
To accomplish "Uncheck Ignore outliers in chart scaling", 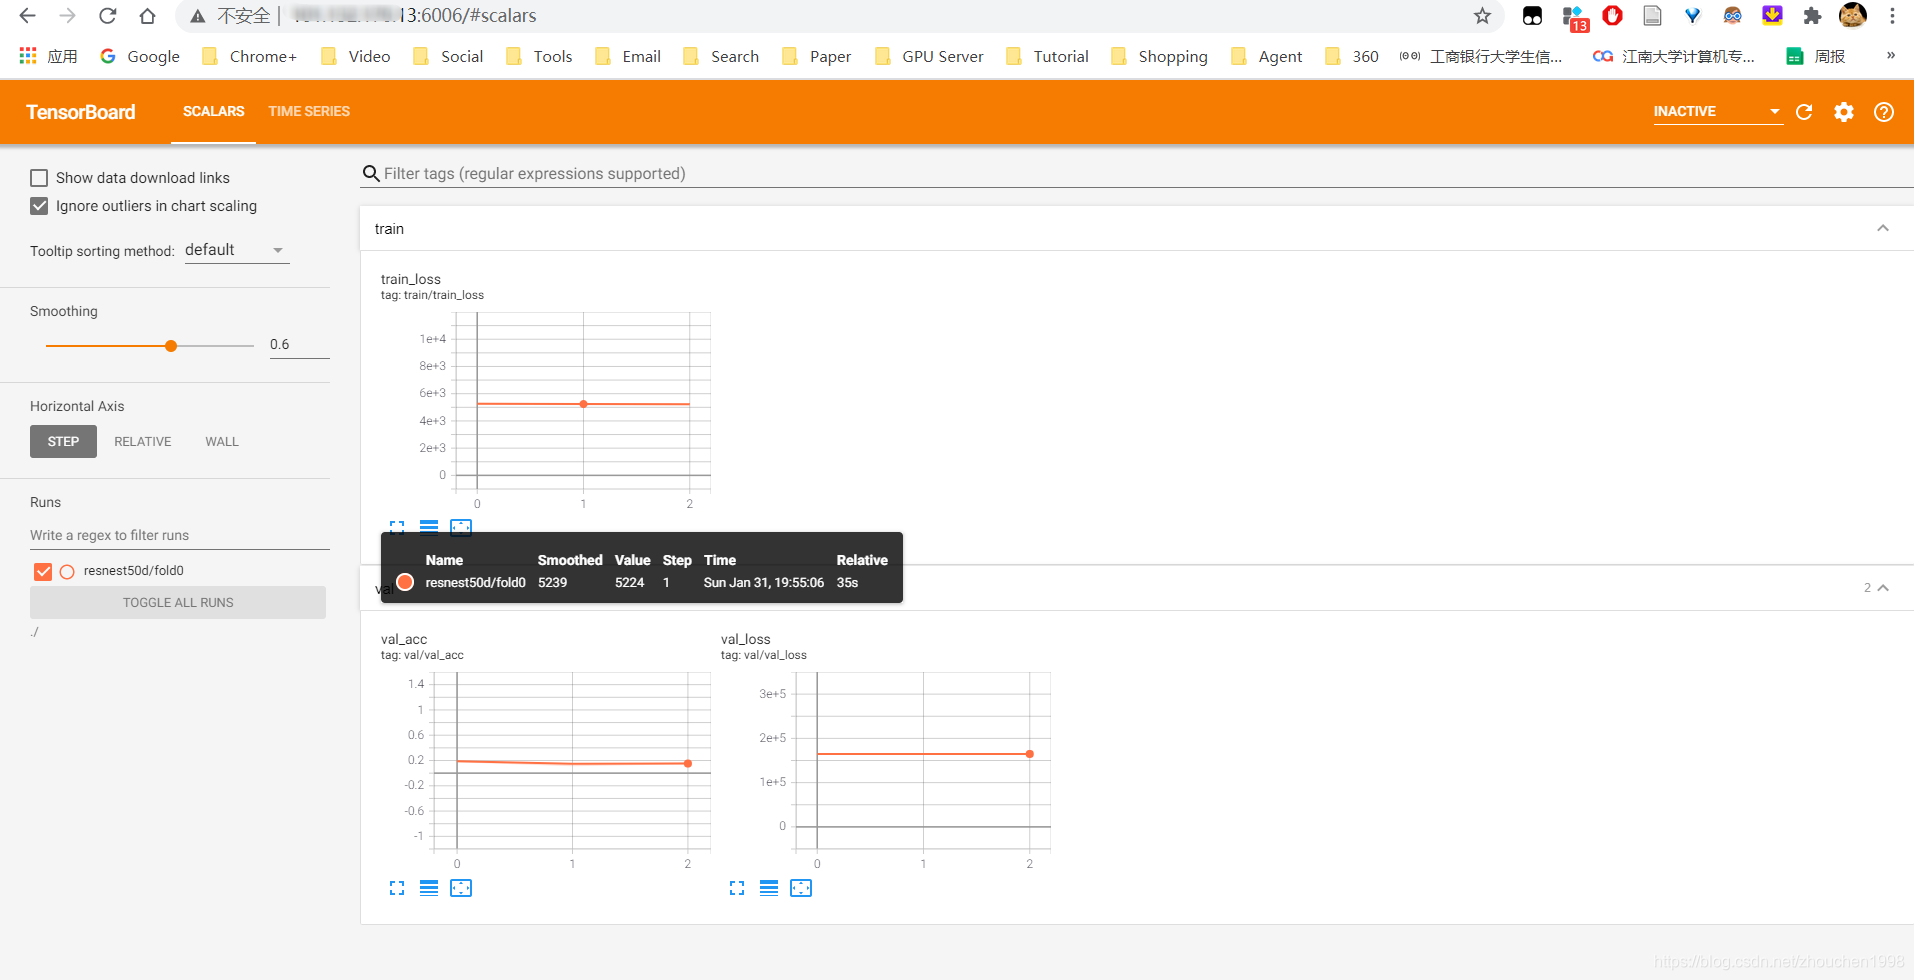I will pyautogui.click(x=39, y=206).
